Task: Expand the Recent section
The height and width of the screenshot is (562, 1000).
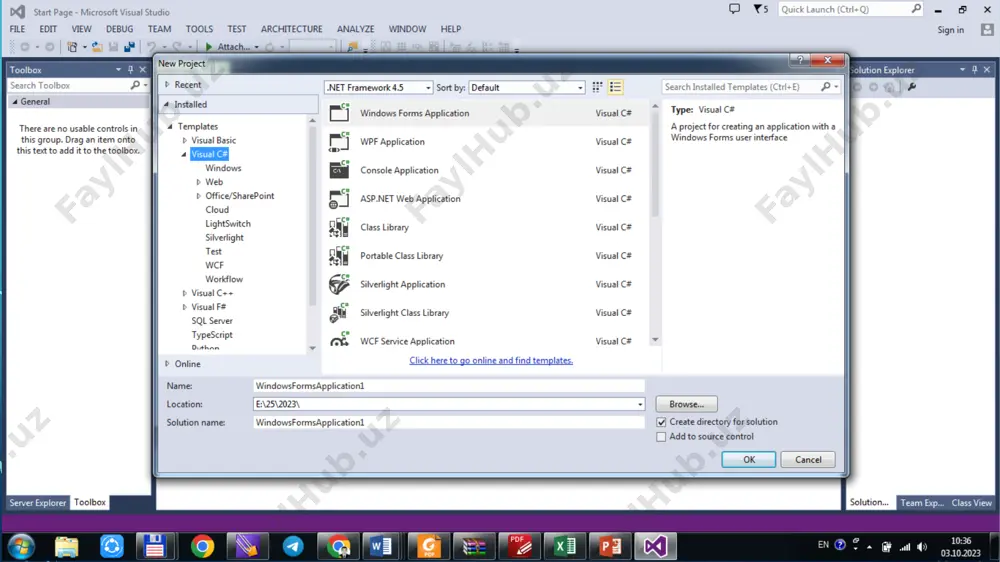Action: [167, 84]
